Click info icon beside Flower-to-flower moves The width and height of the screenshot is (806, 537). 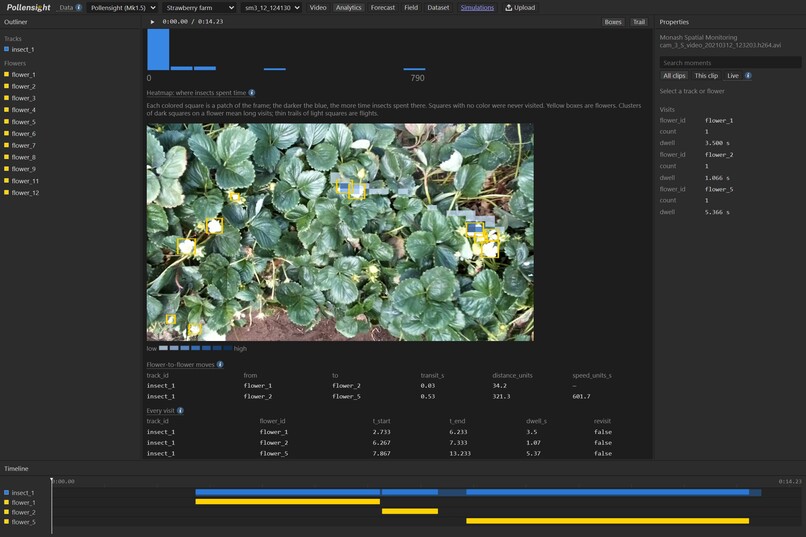(x=220, y=364)
